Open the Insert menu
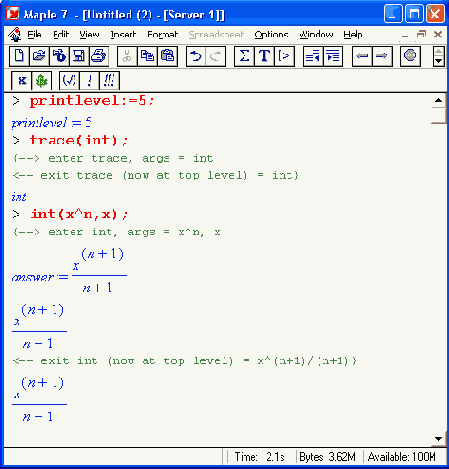449x469 pixels. click(x=123, y=35)
